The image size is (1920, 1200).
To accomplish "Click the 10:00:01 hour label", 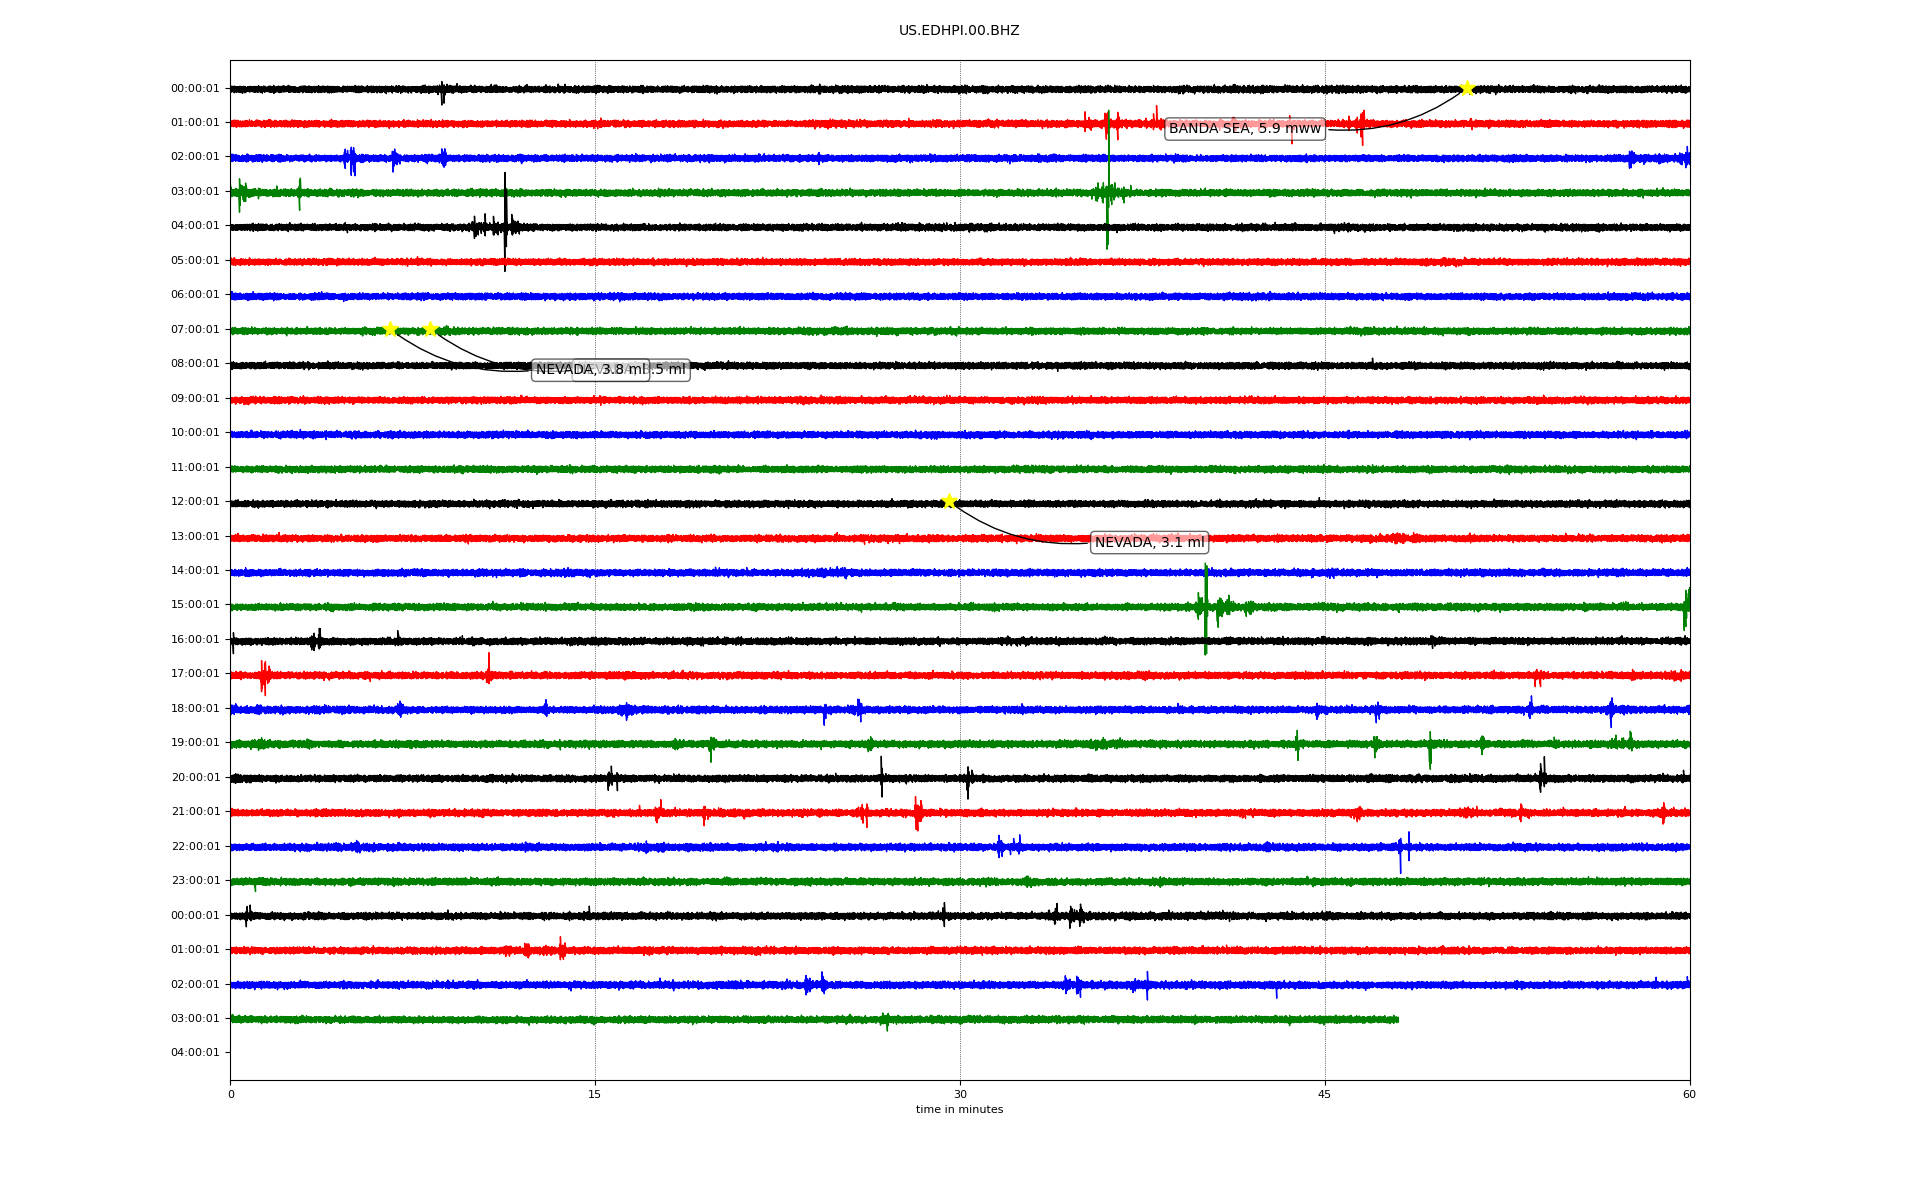I will pos(195,433).
